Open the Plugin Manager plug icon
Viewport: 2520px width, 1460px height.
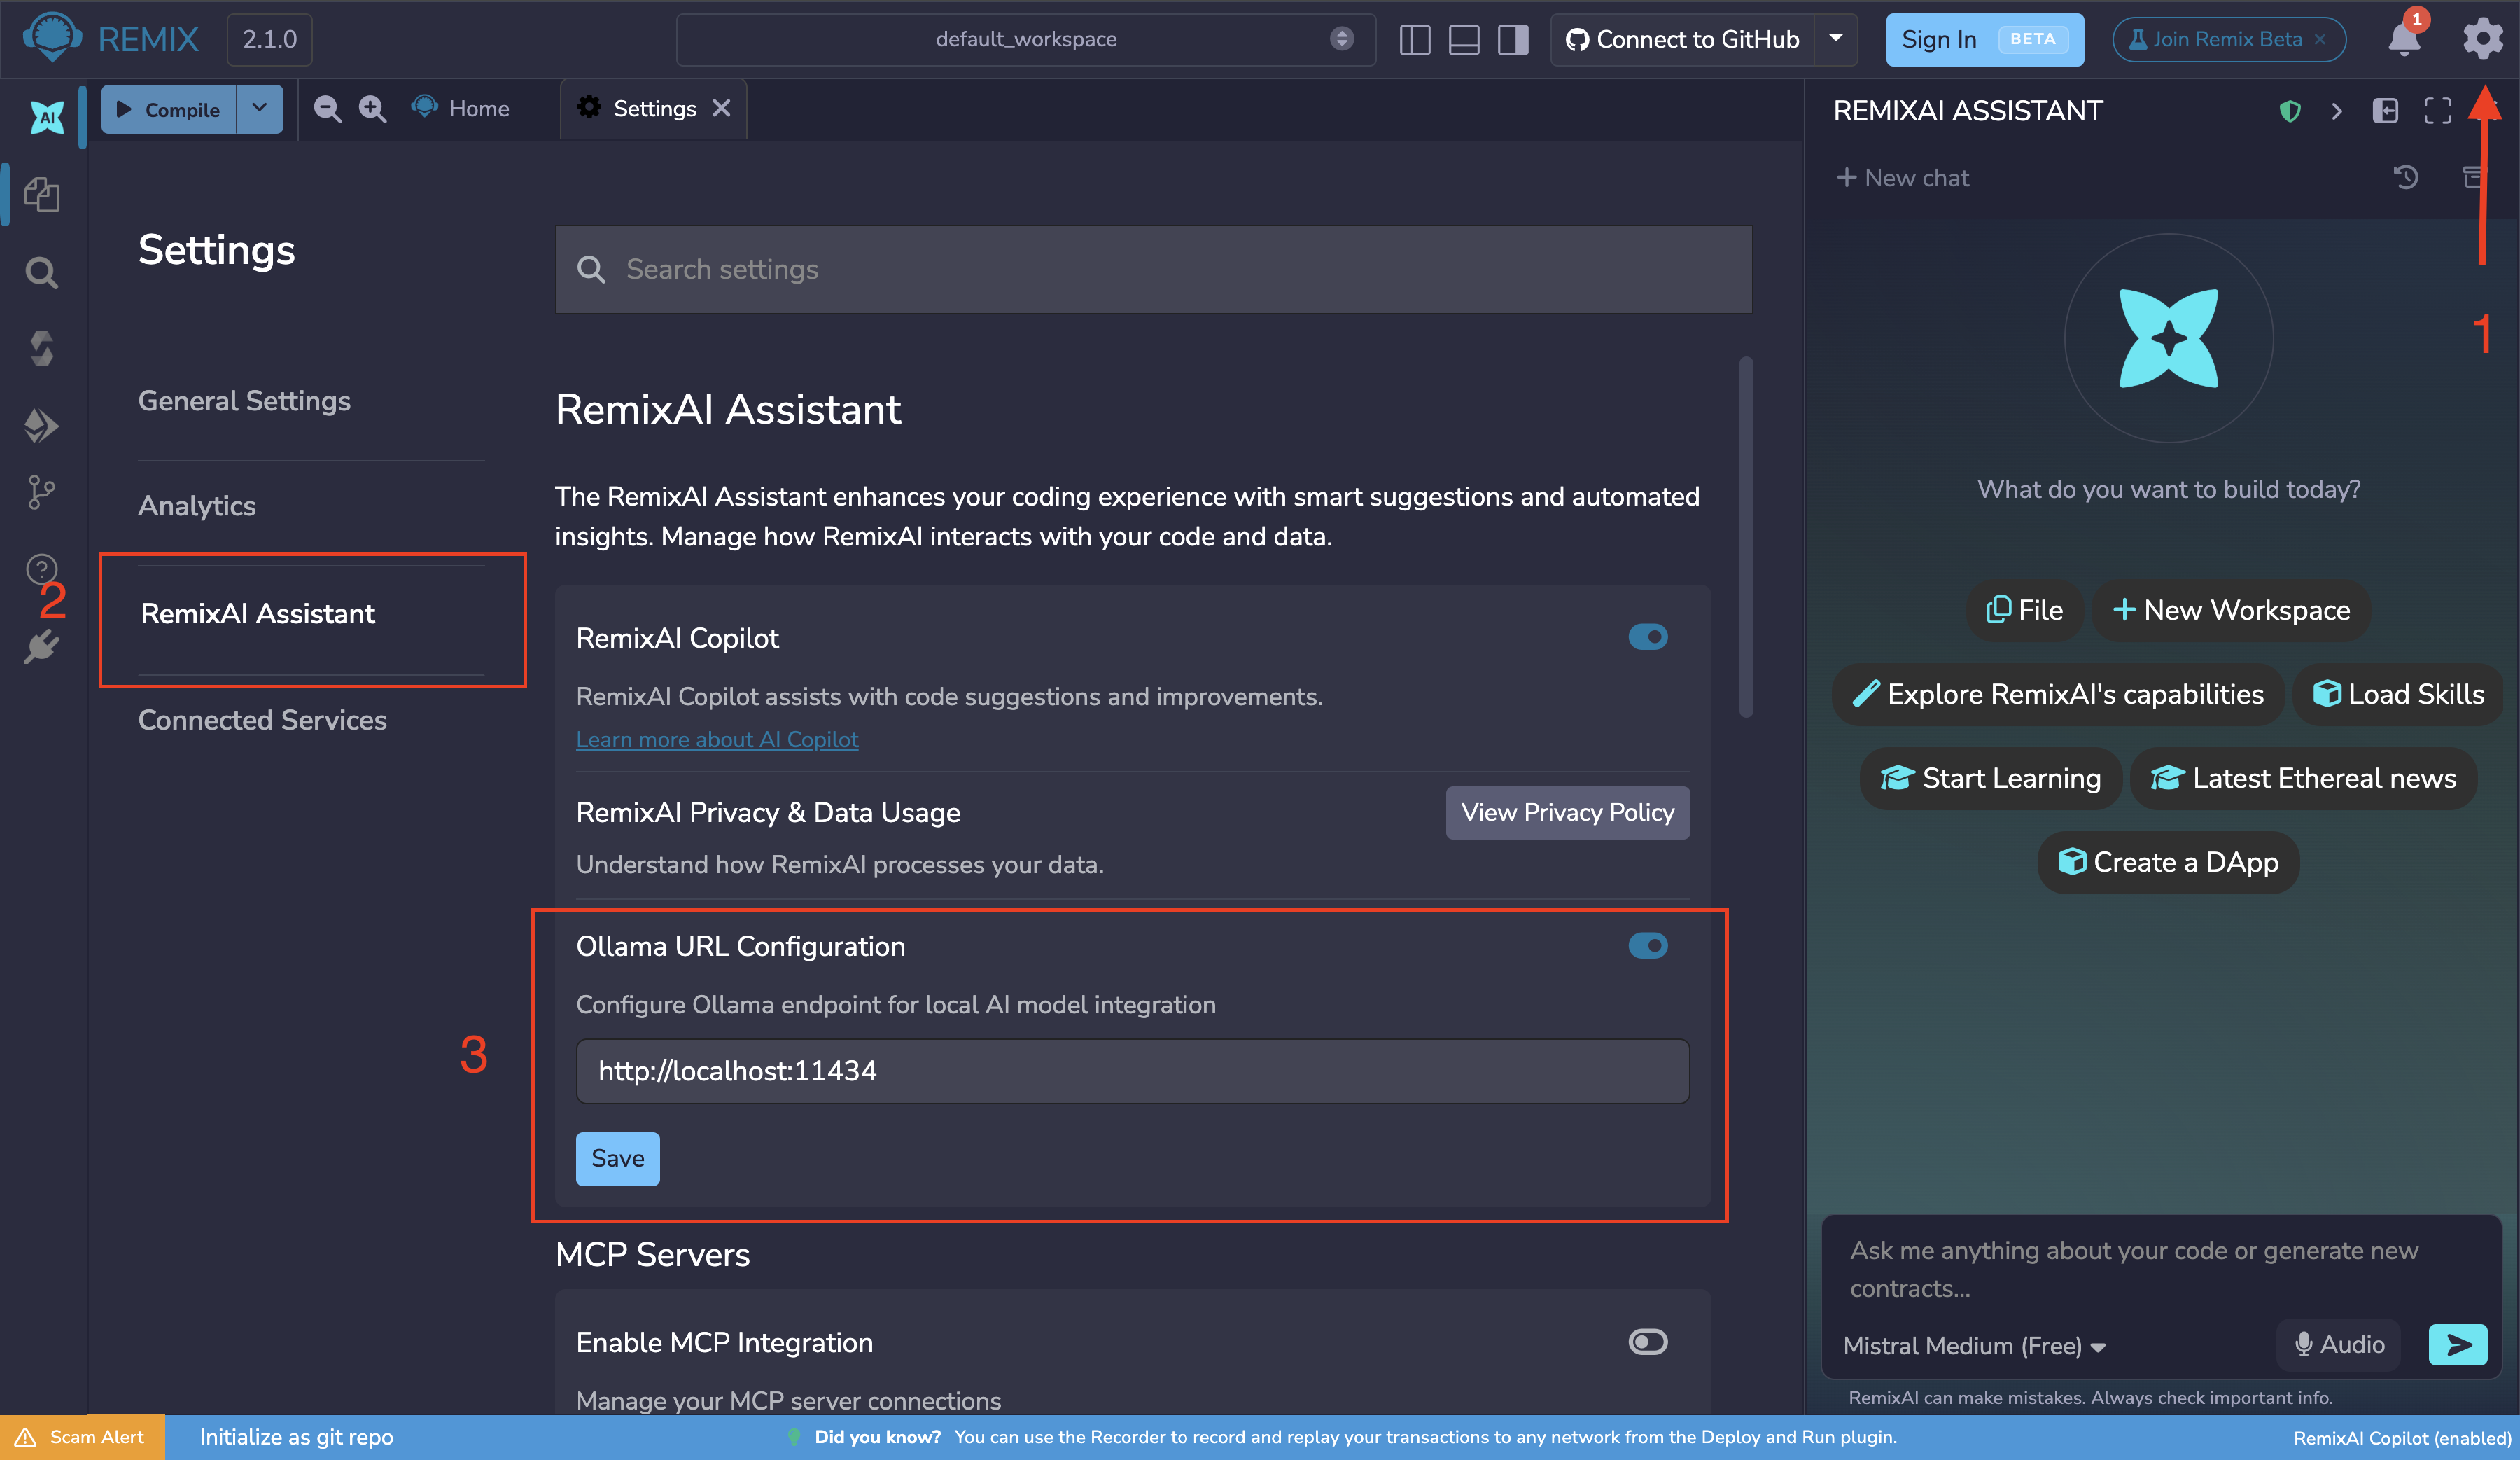[x=42, y=647]
